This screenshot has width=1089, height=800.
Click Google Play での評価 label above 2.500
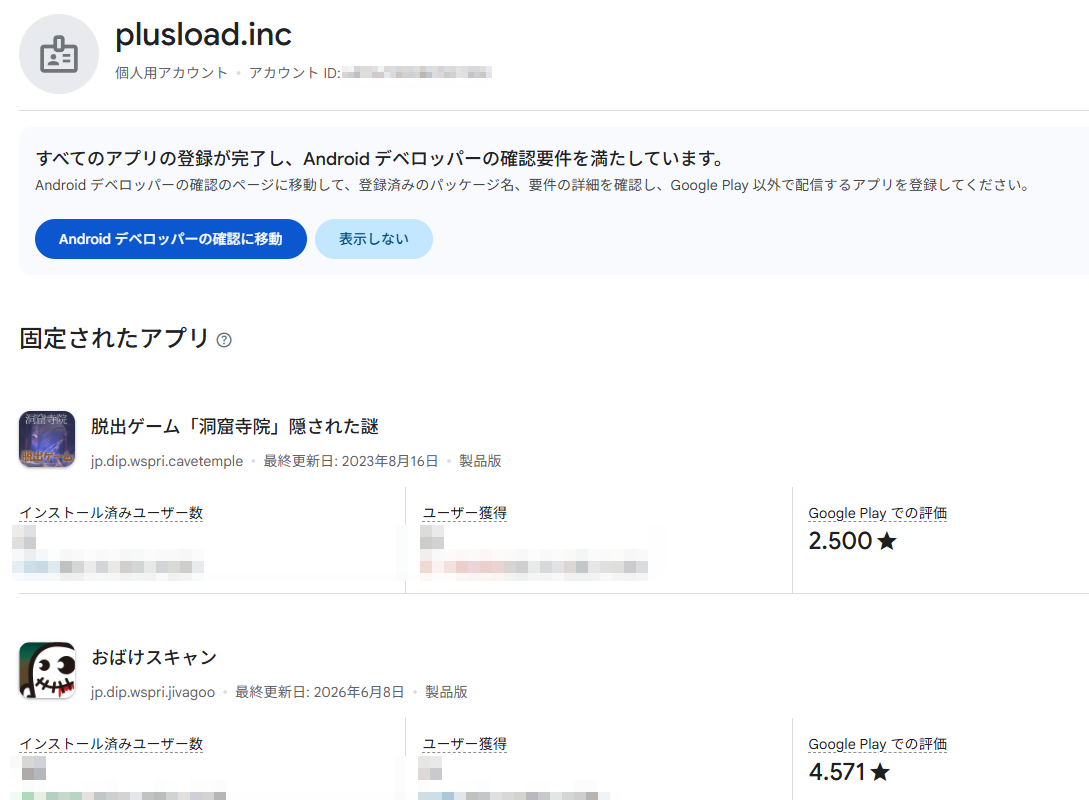[878, 513]
